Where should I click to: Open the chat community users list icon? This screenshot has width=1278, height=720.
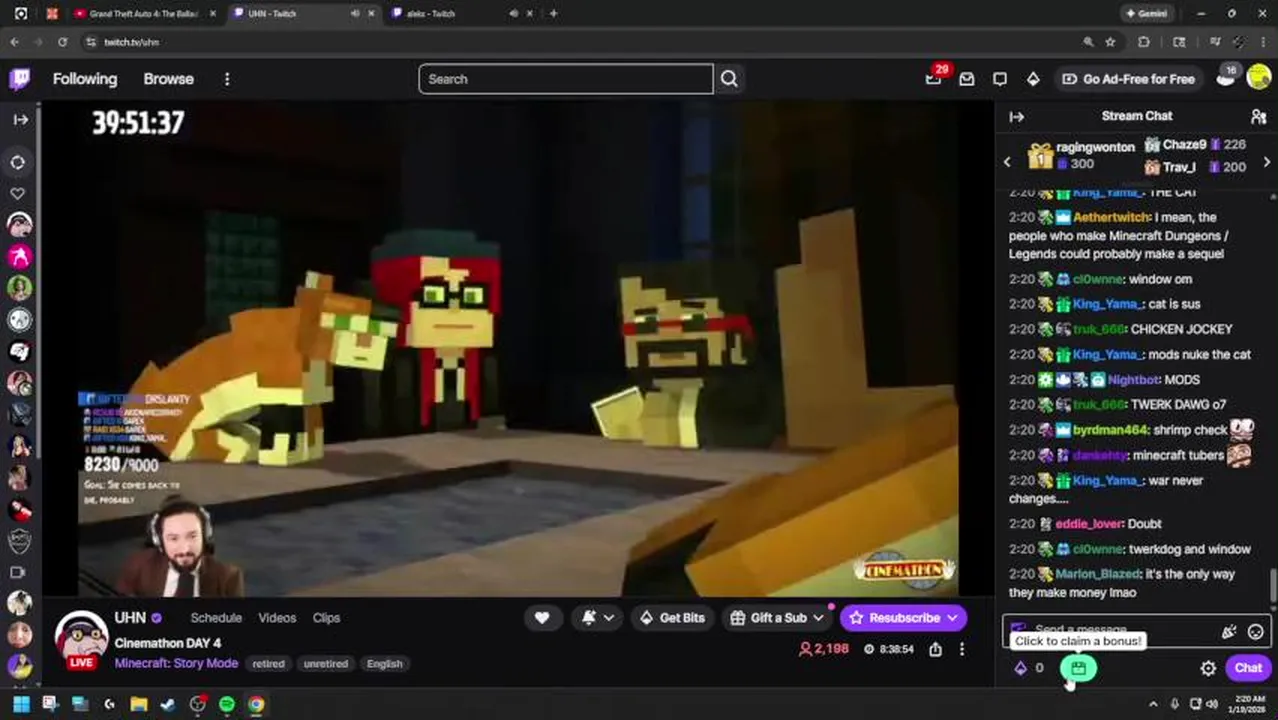(x=1258, y=117)
